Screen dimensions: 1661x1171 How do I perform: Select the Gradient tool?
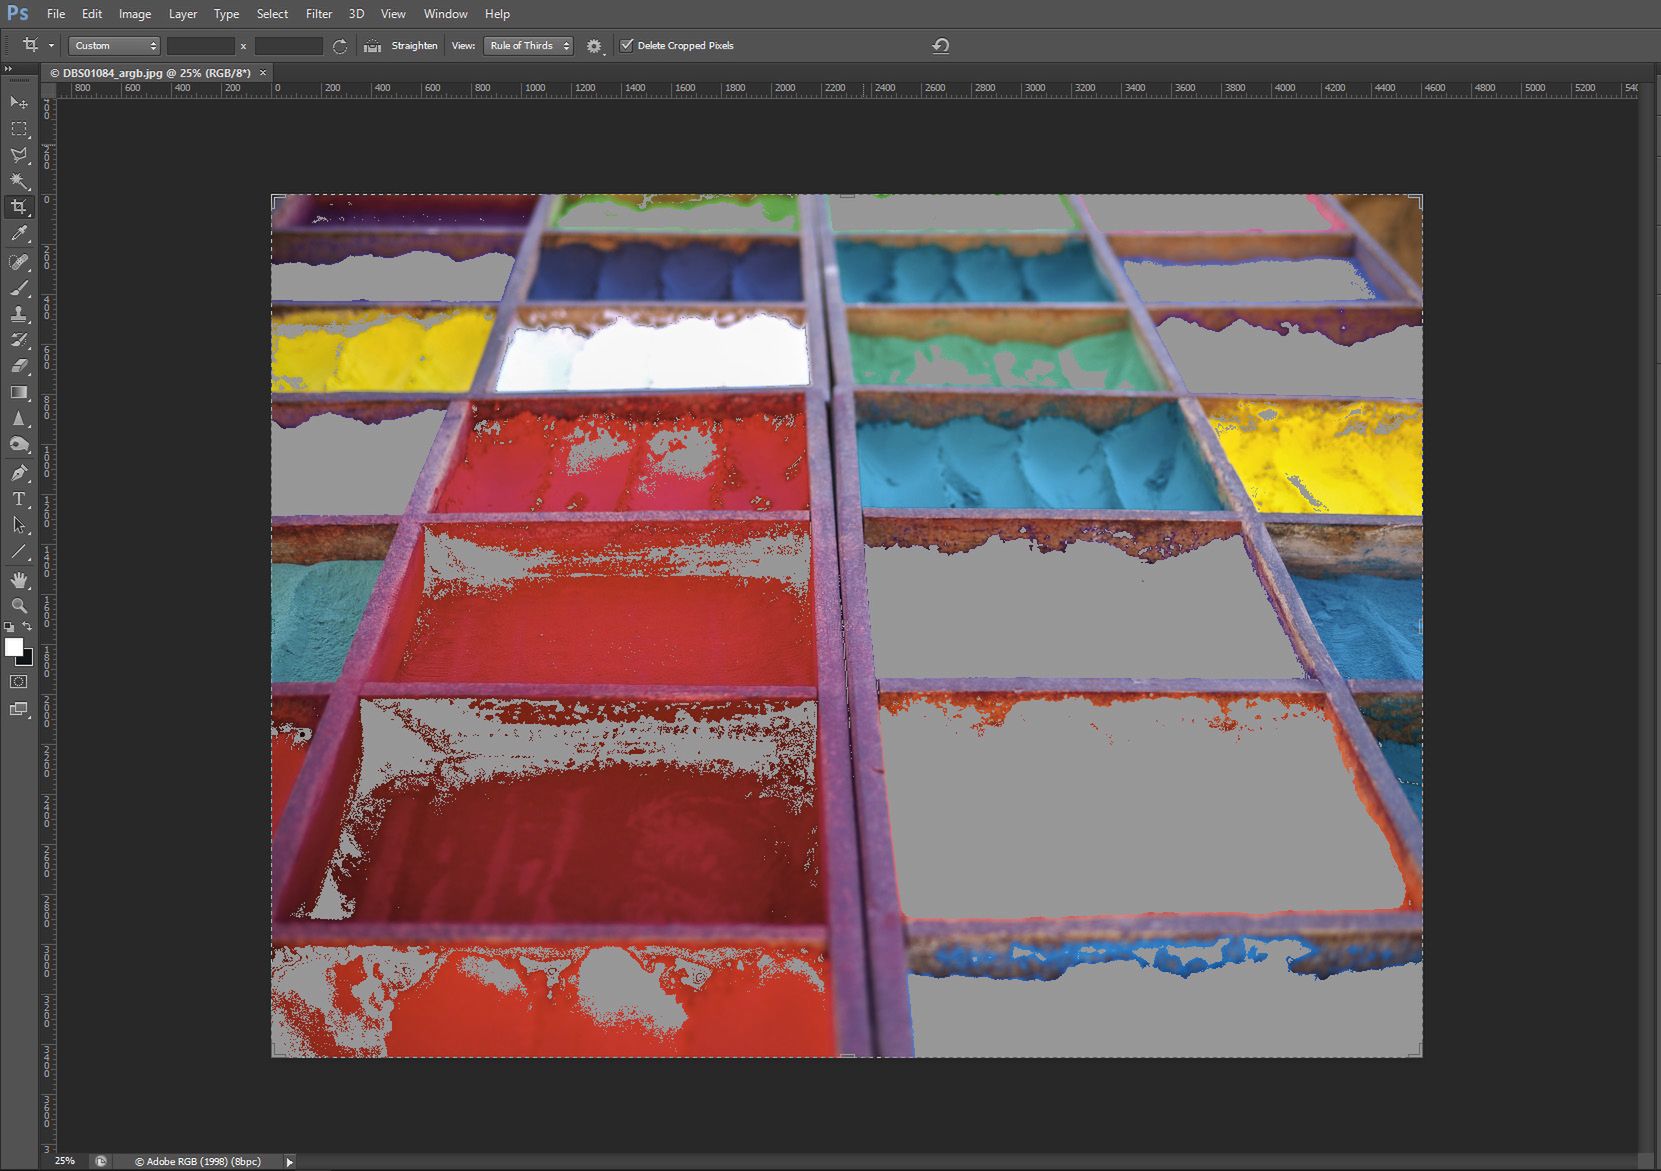(19, 392)
